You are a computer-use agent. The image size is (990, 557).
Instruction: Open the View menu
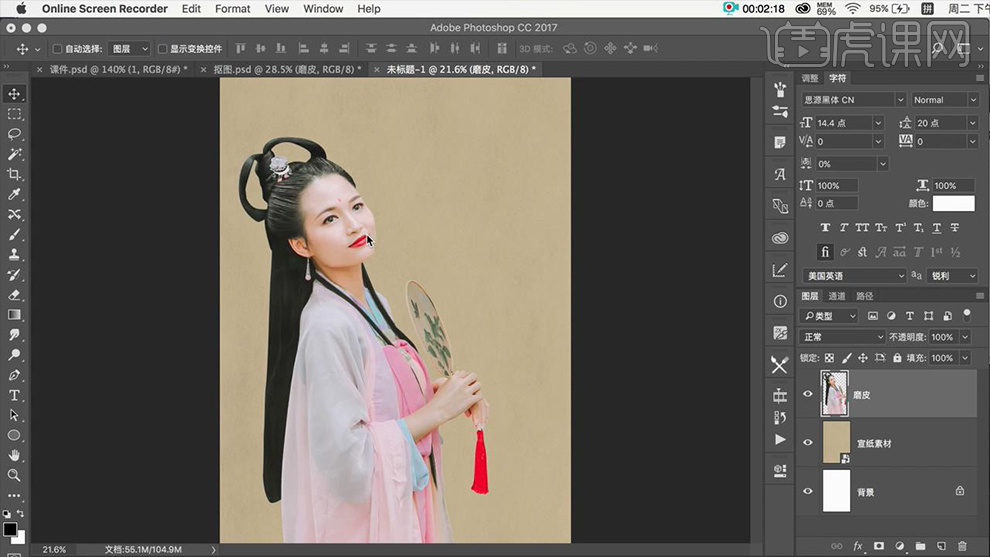[x=277, y=9]
